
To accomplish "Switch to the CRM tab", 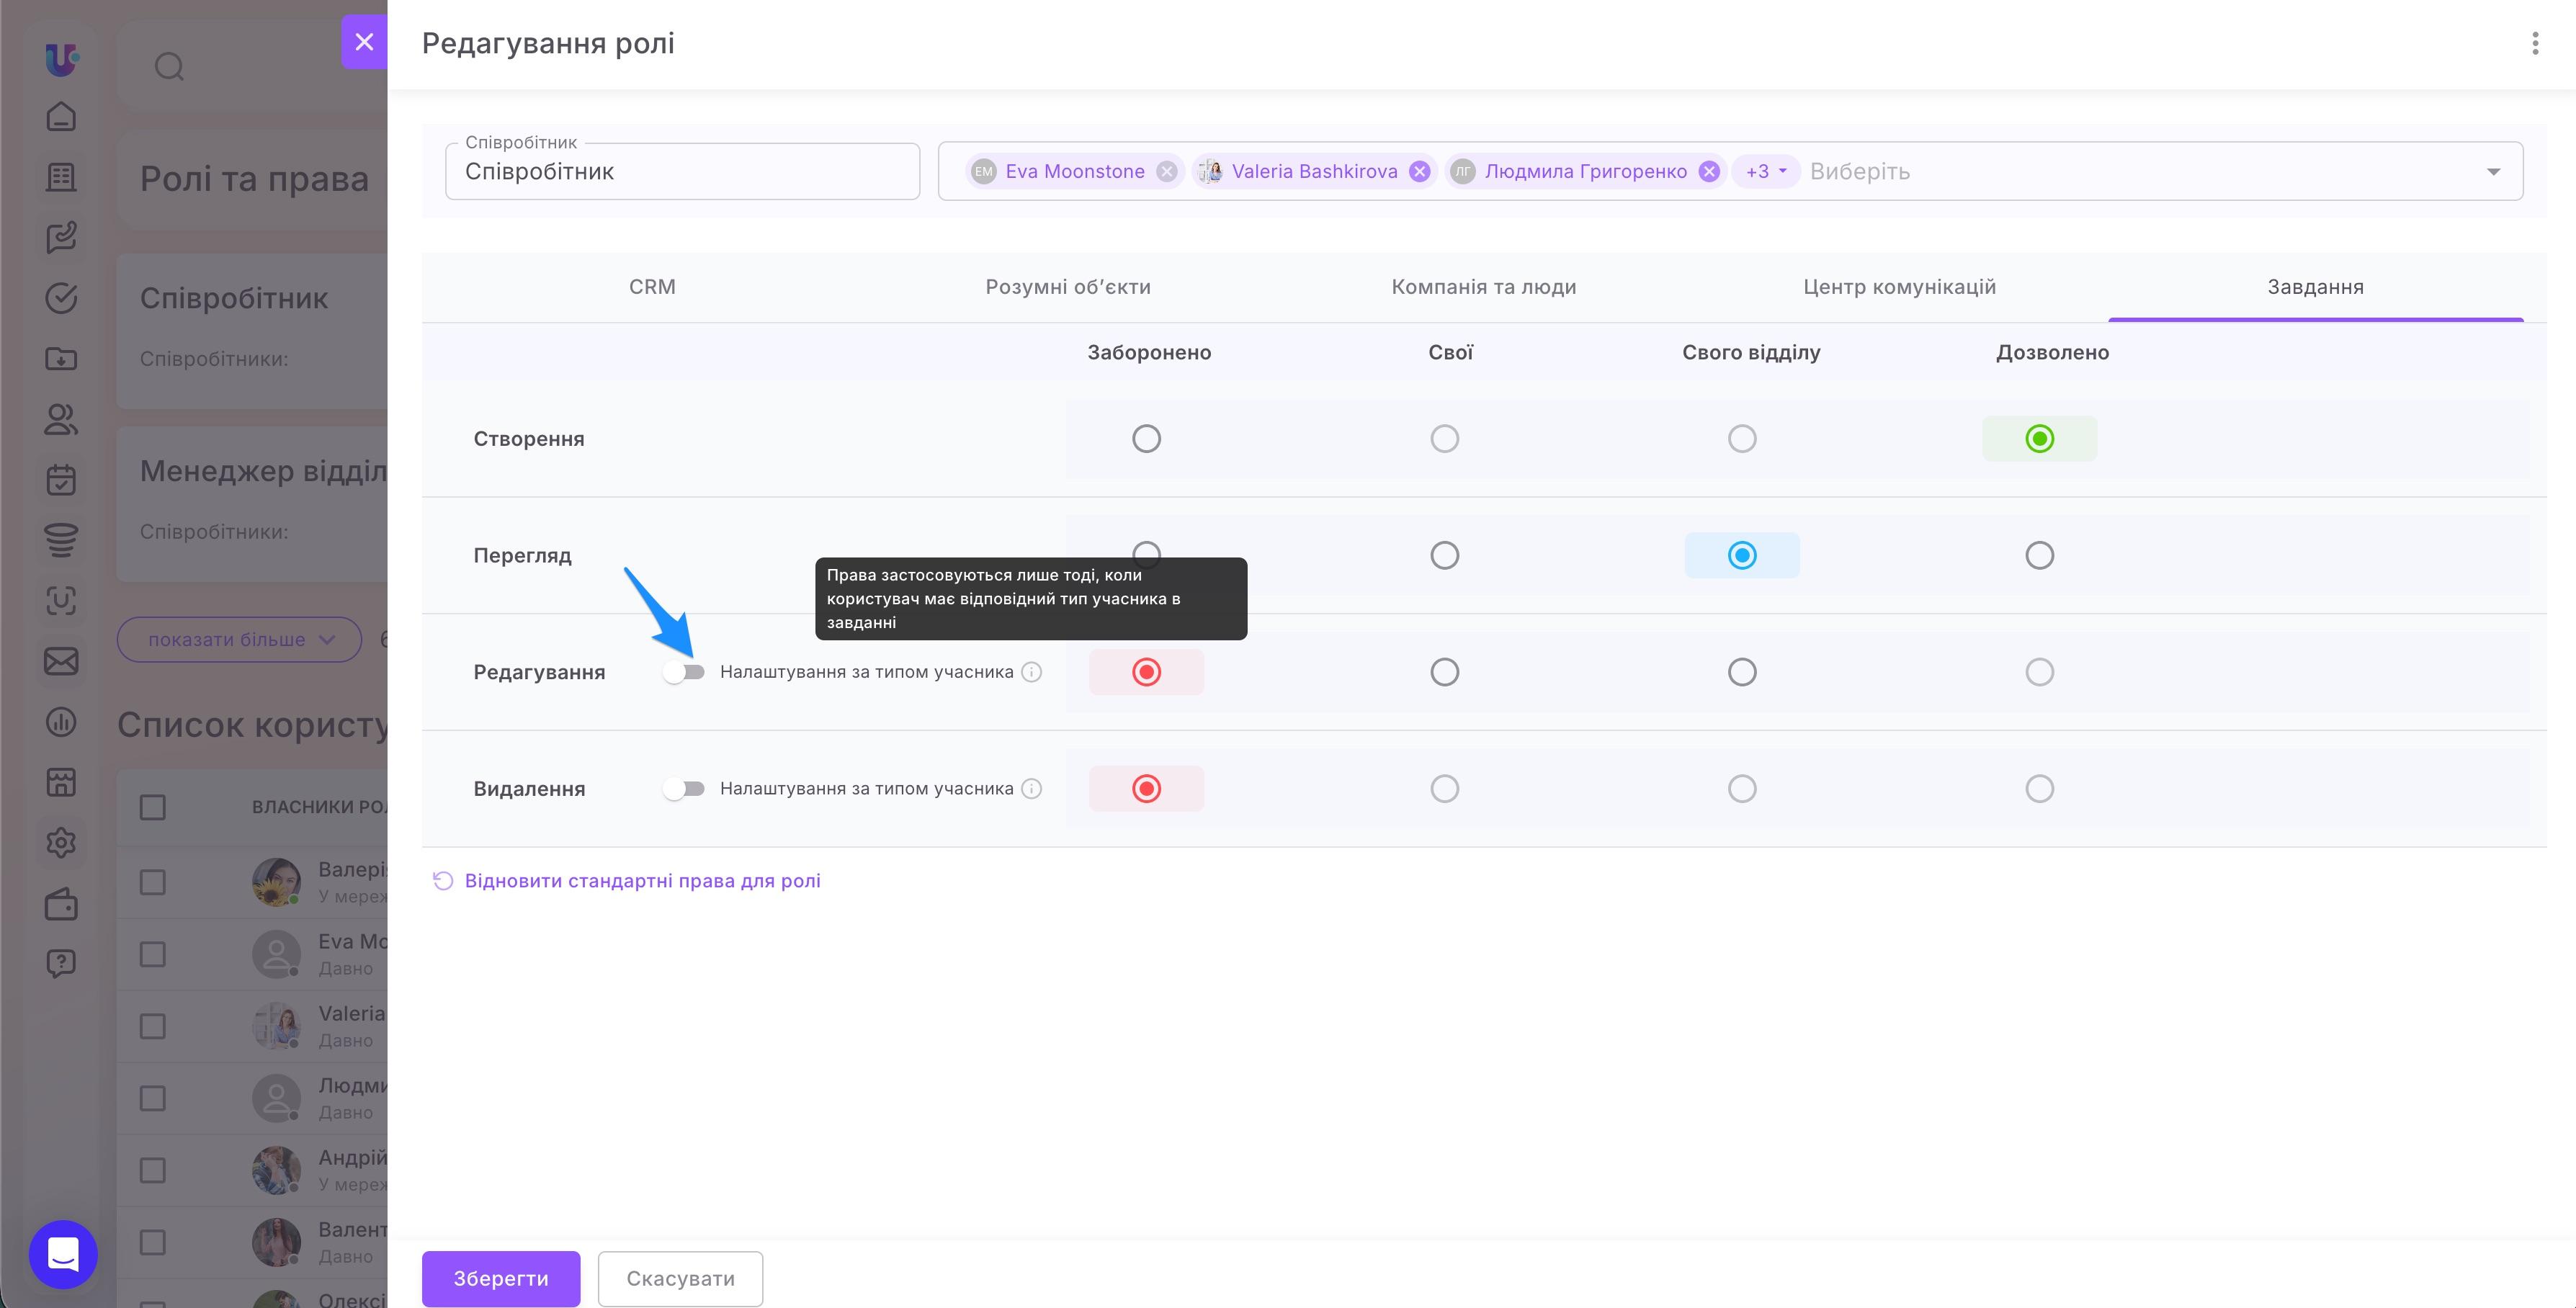I will coord(652,287).
